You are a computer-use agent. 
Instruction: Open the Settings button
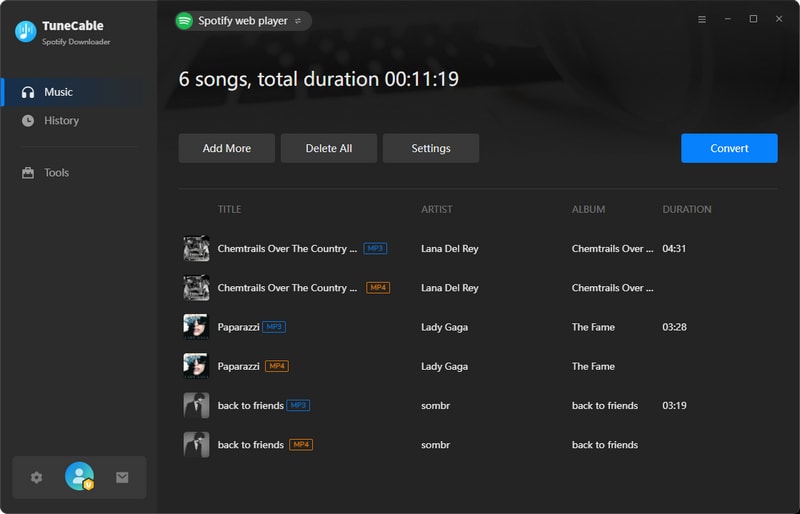point(431,148)
